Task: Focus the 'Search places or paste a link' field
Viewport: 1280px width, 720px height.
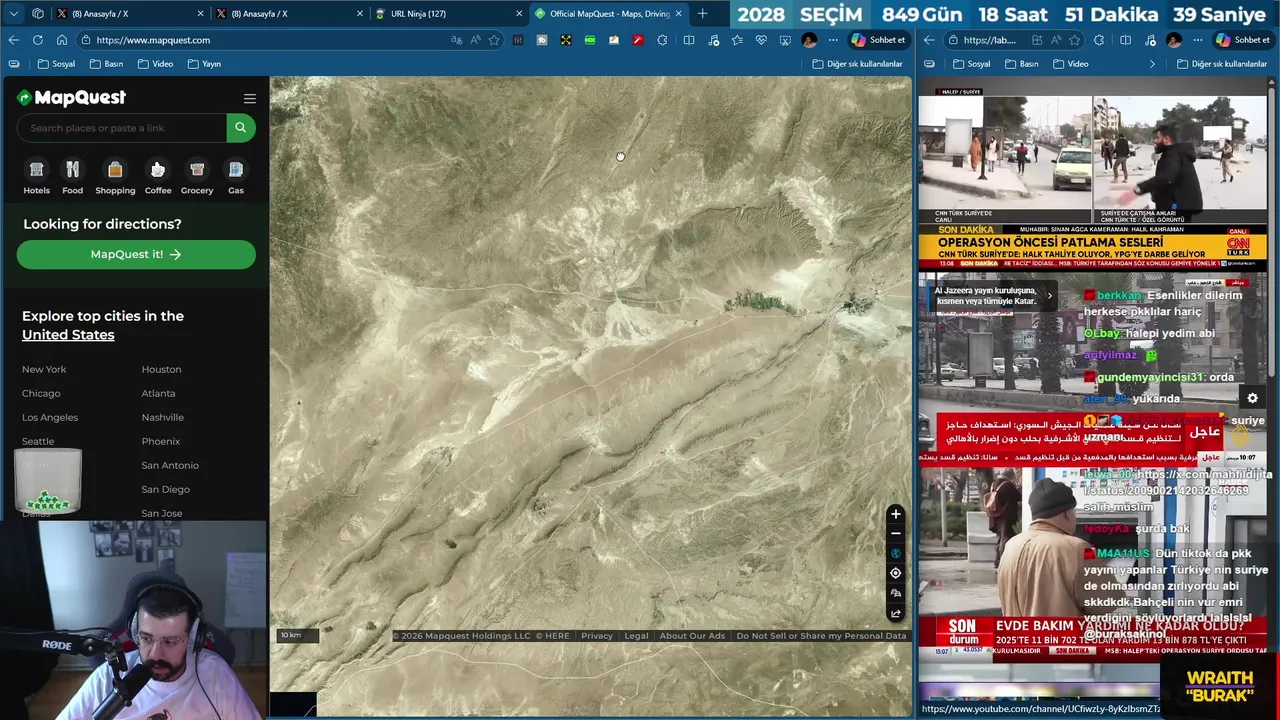Action: pos(121,127)
